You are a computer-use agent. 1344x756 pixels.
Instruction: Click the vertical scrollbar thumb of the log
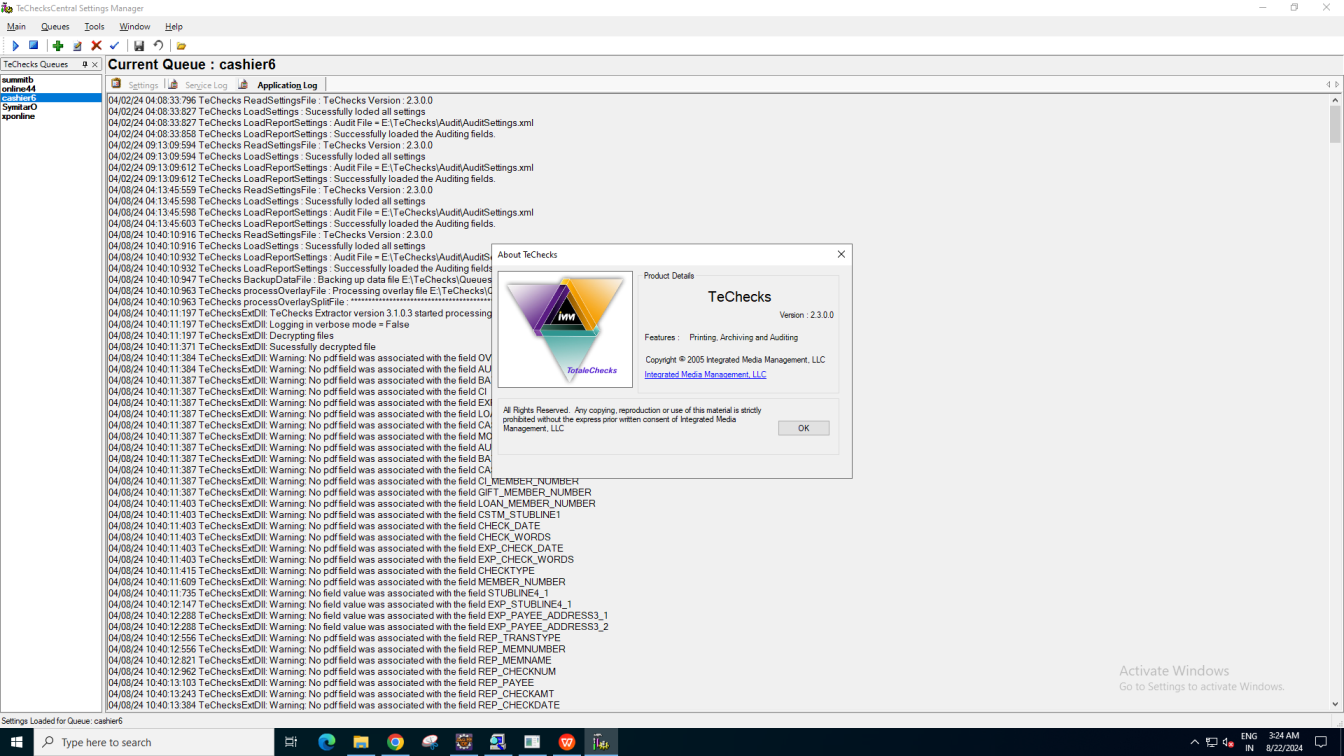[1336, 125]
